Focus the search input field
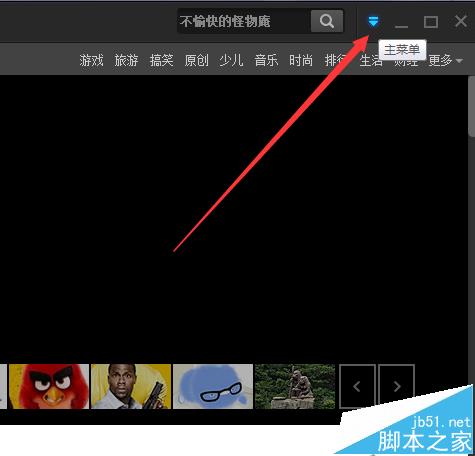This screenshot has width=475, height=456. (x=244, y=21)
